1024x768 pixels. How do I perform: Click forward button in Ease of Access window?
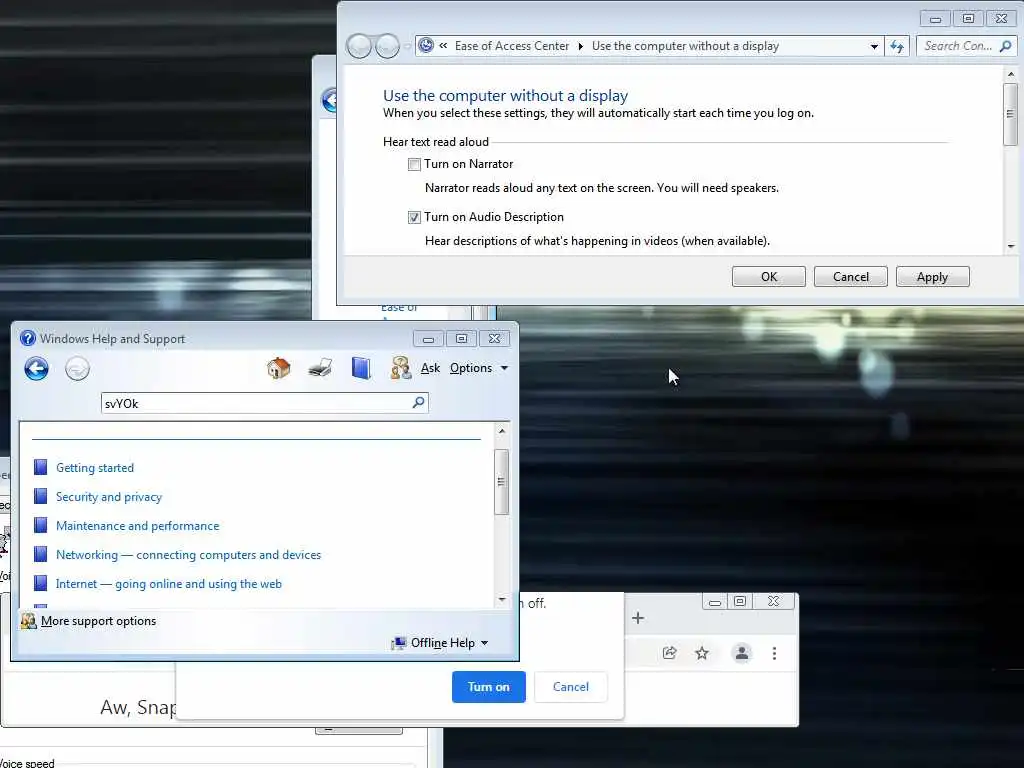pyautogui.click(x=387, y=46)
